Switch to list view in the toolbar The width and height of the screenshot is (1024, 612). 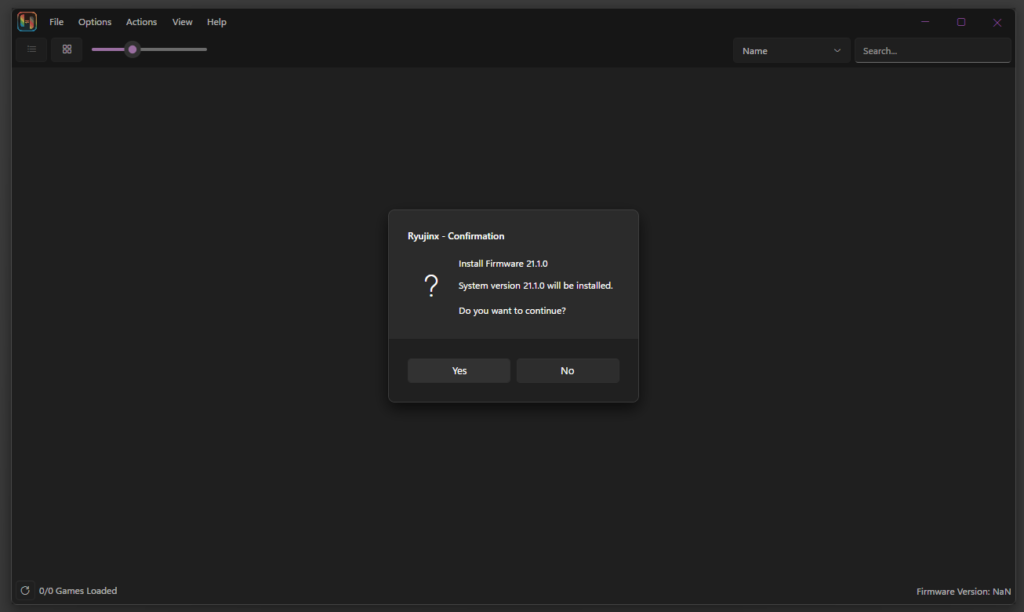coord(31,49)
